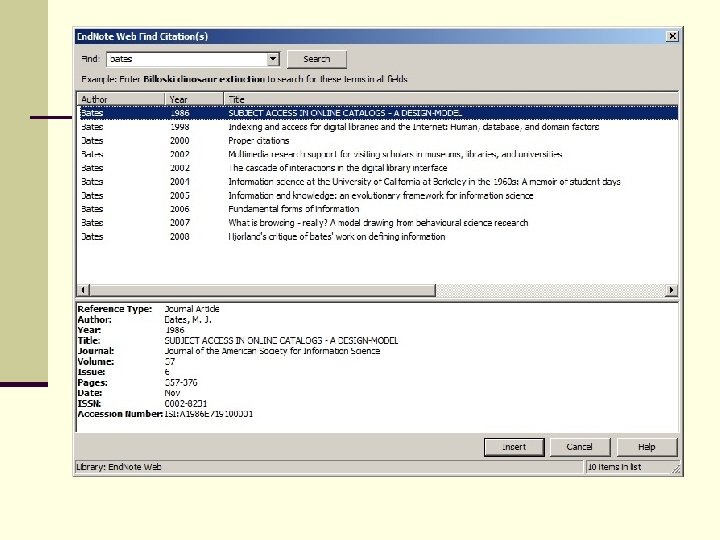Viewport: 720px width, 540px height.
Task: Select the What is browsing 2007 row
Action: point(377,223)
